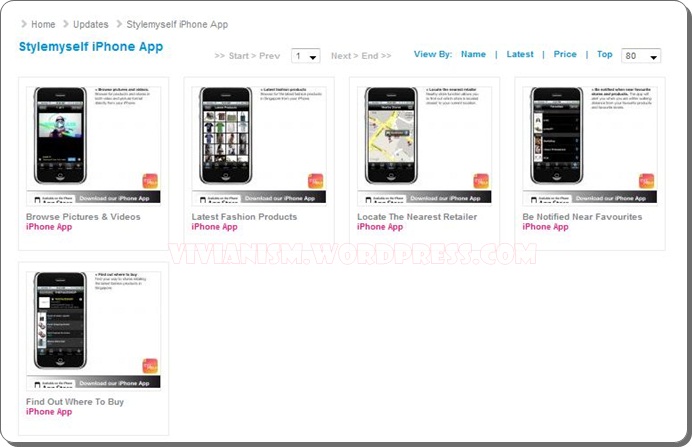Click App Store badge in Latest Fashion card
The width and height of the screenshot is (692, 447).
218,199
